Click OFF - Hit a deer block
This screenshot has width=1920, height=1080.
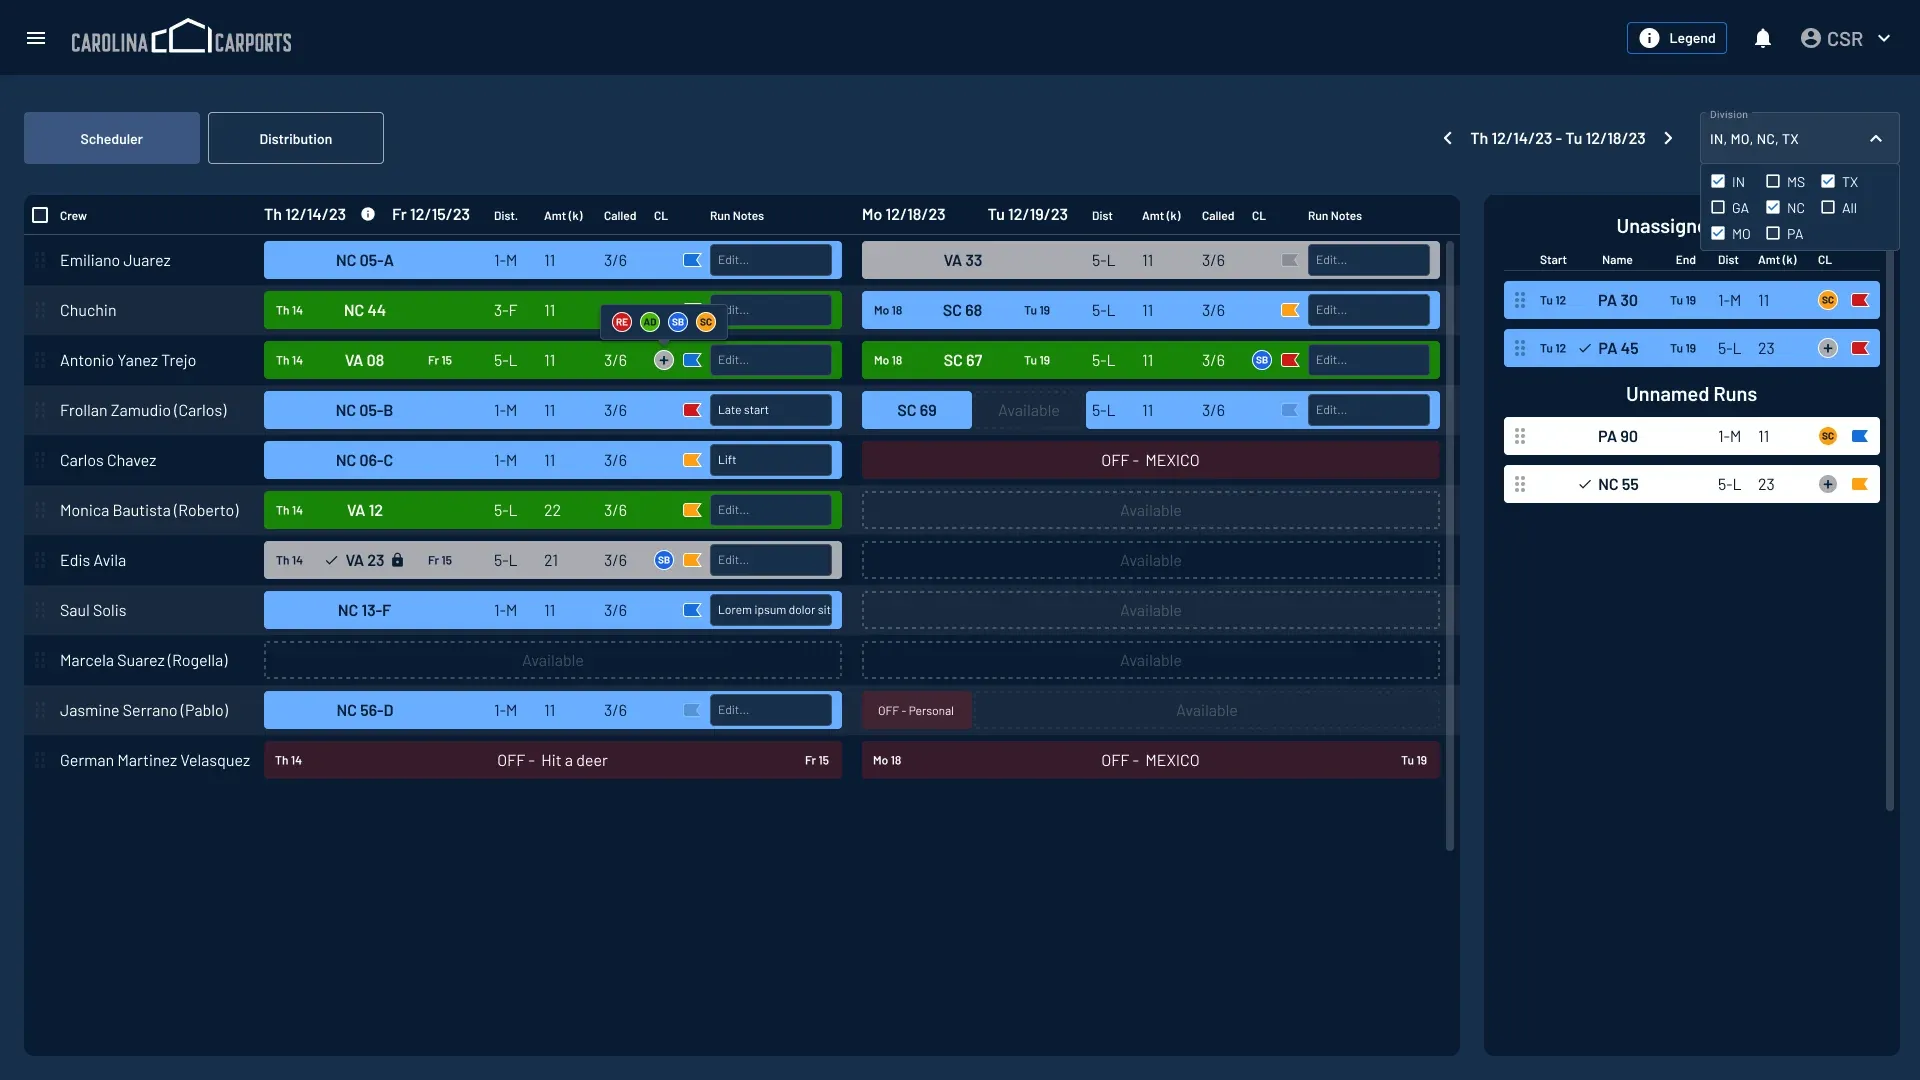point(553,760)
